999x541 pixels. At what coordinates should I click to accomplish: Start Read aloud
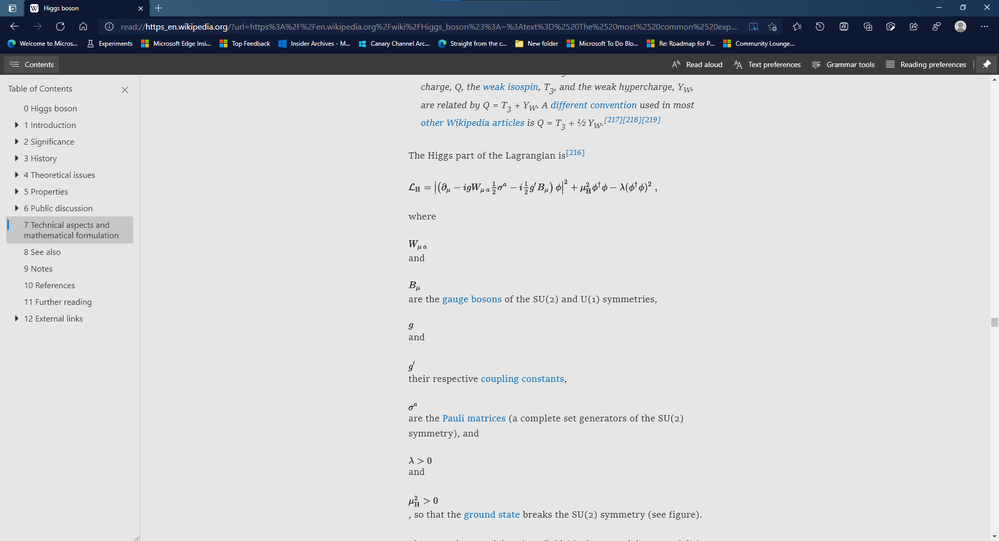tap(697, 64)
